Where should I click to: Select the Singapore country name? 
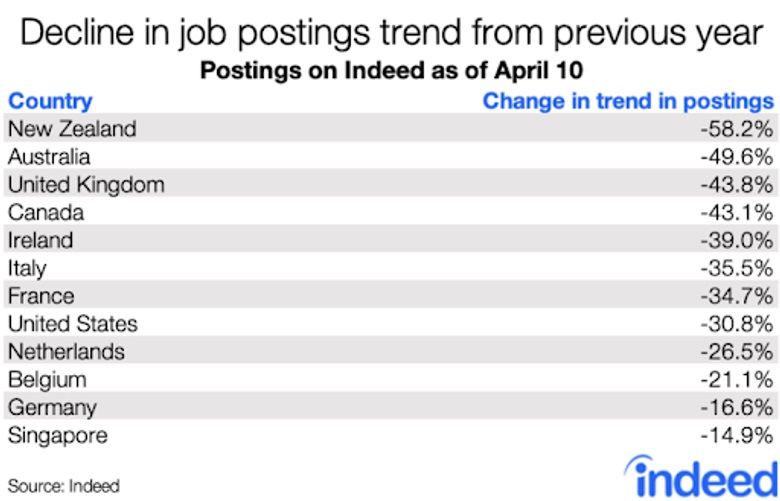pos(58,436)
